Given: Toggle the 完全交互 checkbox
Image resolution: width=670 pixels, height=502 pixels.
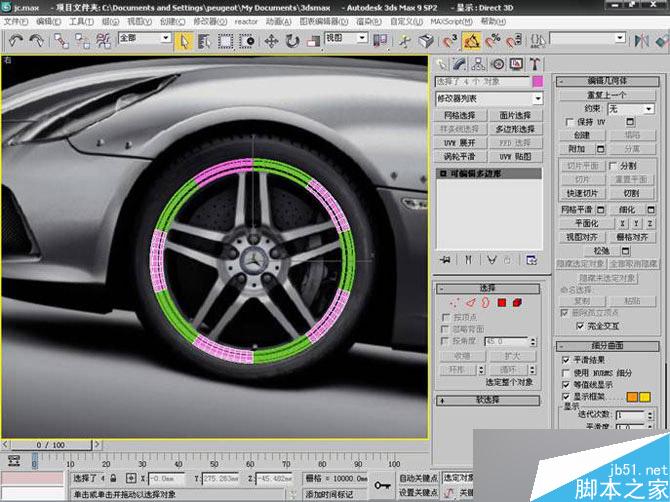Looking at the screenshot, I should tap(581, 325).
